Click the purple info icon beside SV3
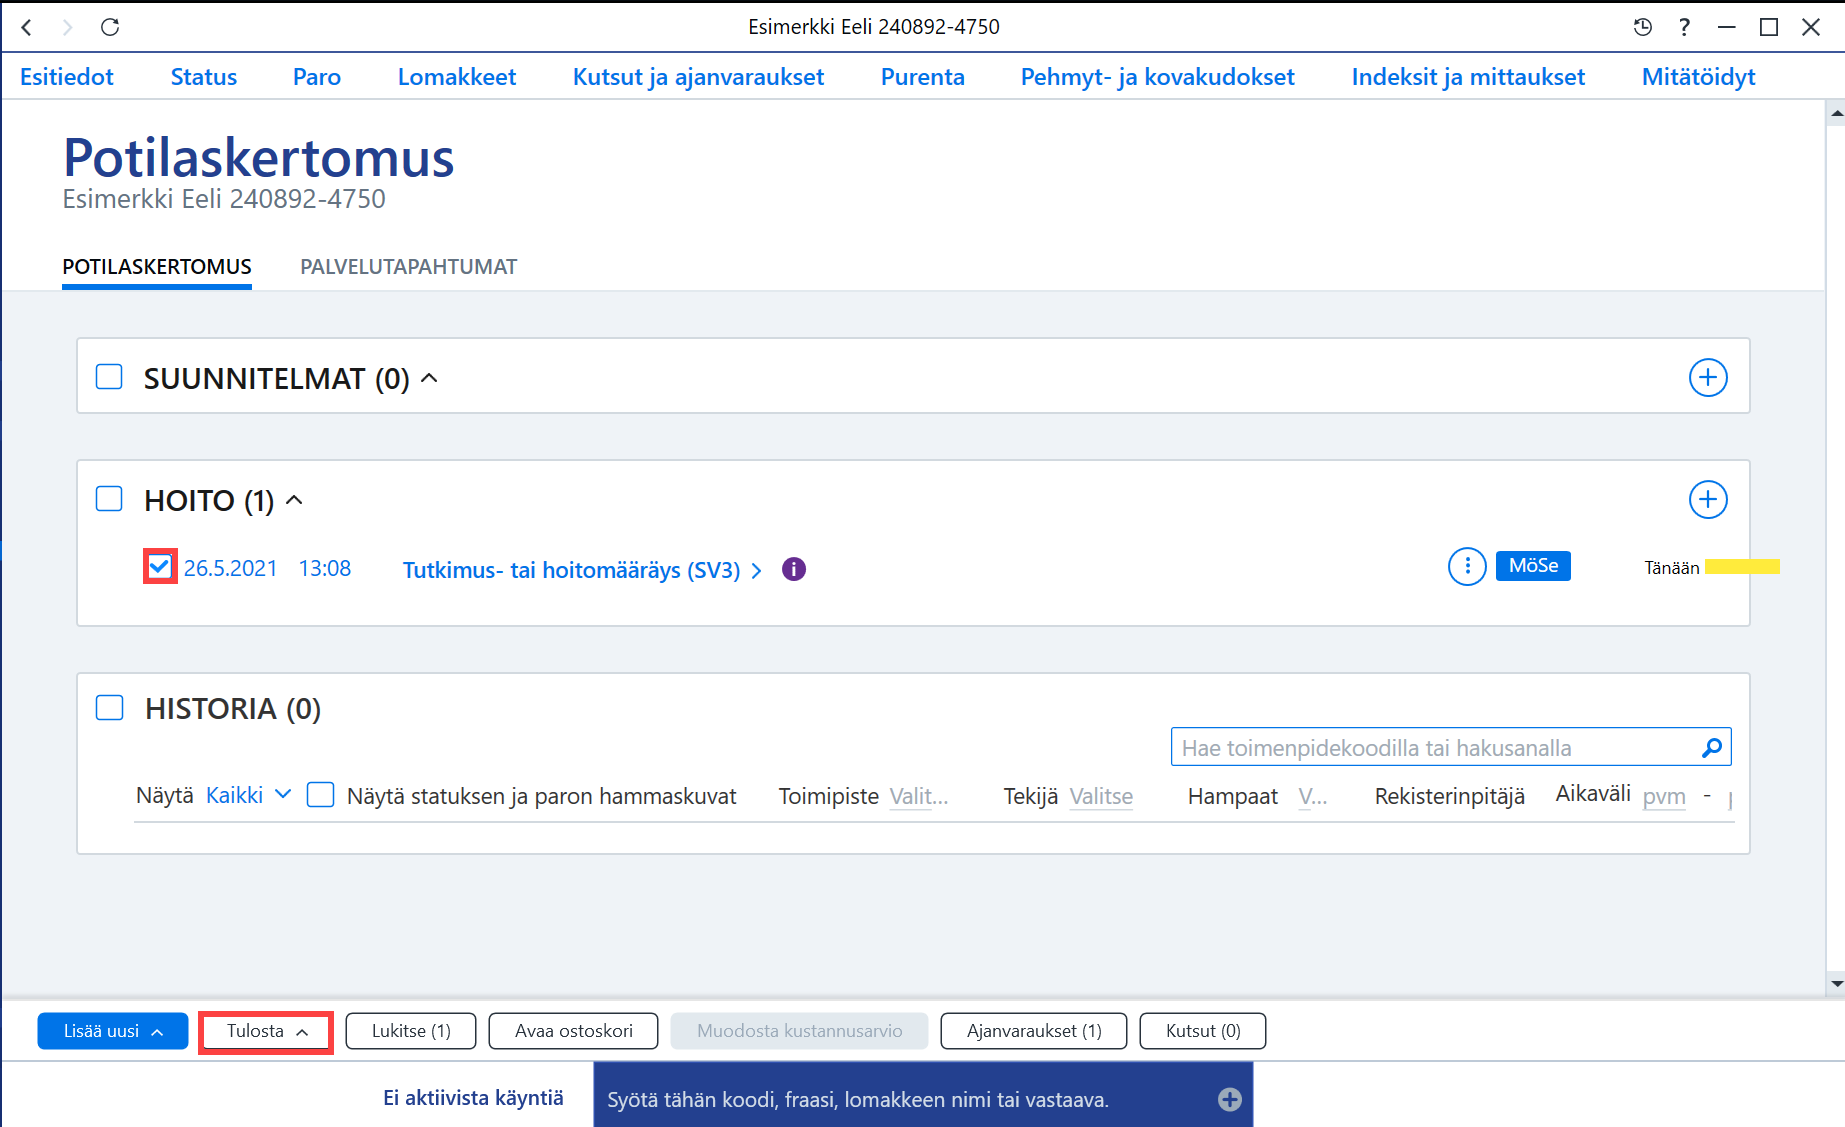The height and width of the screenshot is (1127, 1845). (794, 569)
